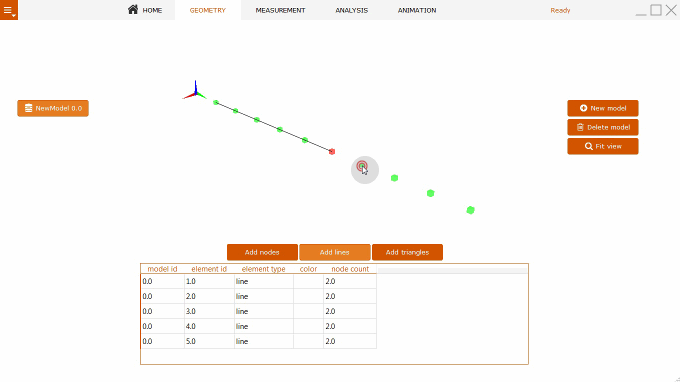680x382 pixels.
Task: Click the color cell of element 1.0
Action: [x=308, y=281]
